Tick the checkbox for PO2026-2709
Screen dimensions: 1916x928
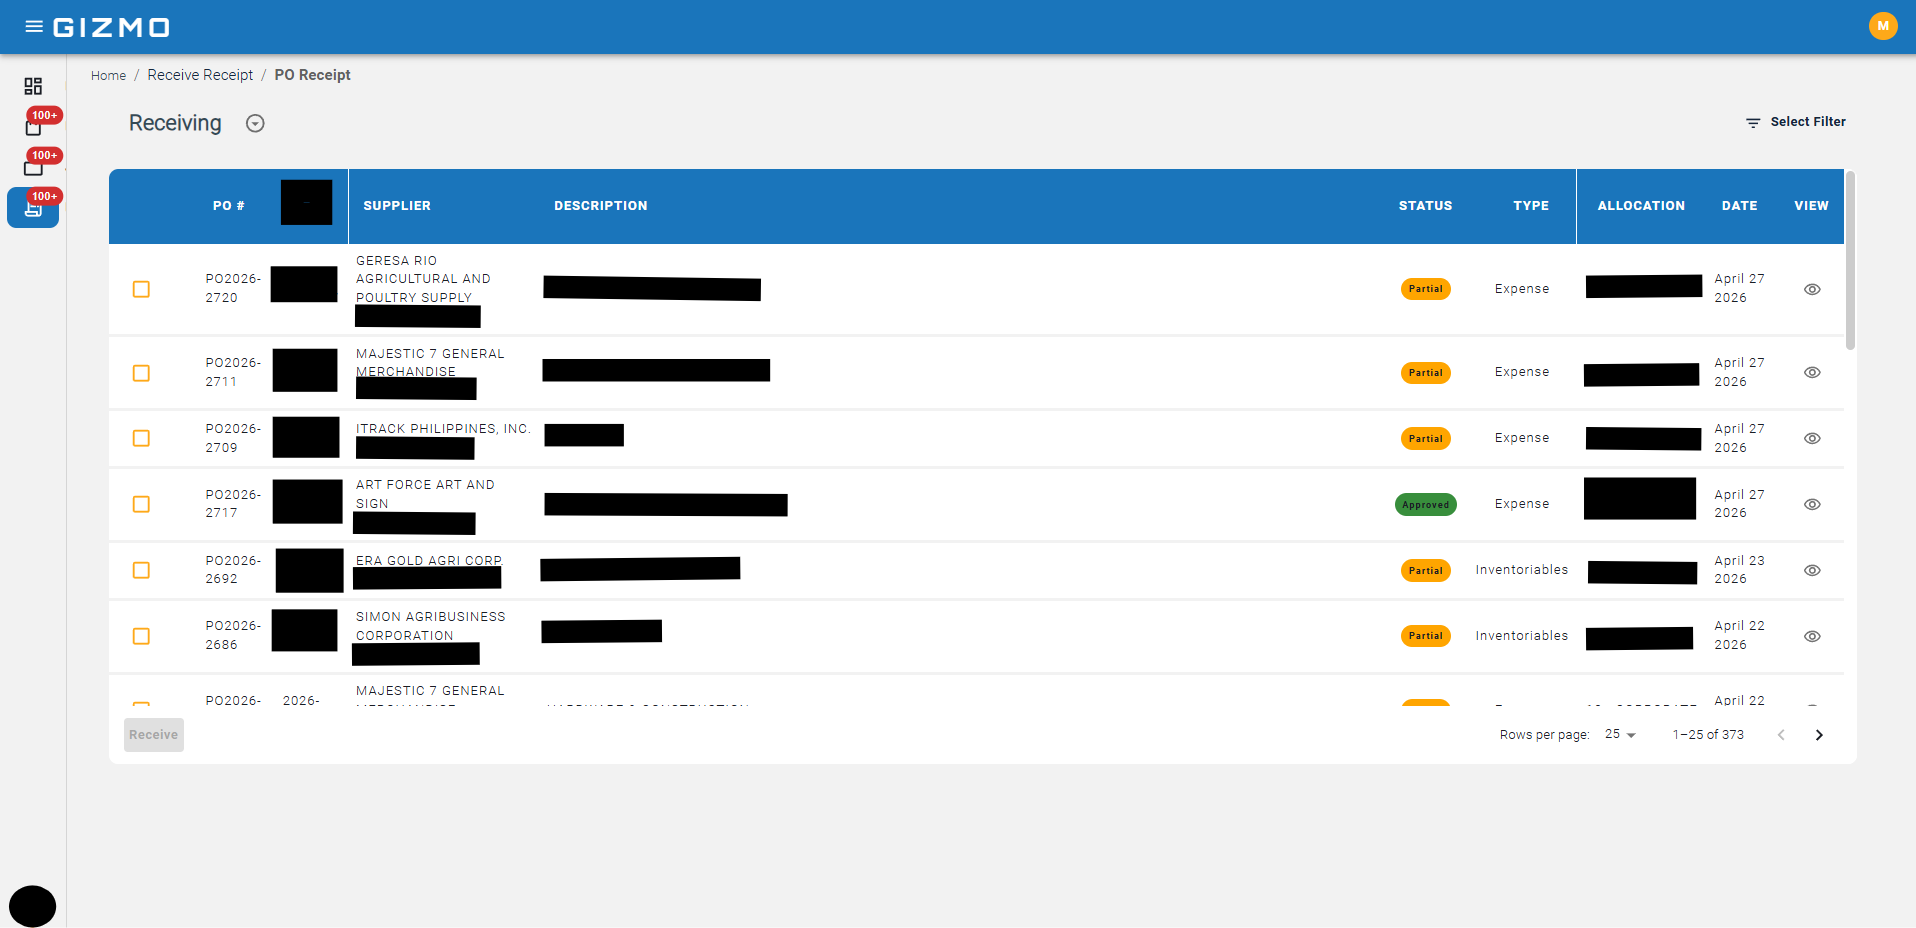pos(141,438)
